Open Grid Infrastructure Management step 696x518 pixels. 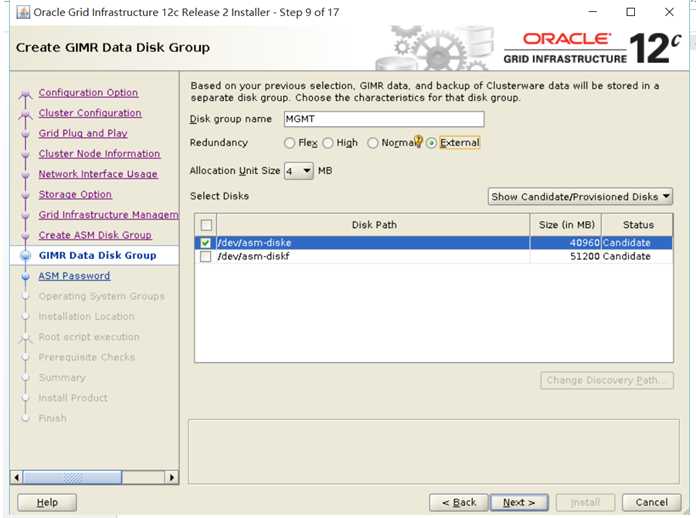(108, 215)
